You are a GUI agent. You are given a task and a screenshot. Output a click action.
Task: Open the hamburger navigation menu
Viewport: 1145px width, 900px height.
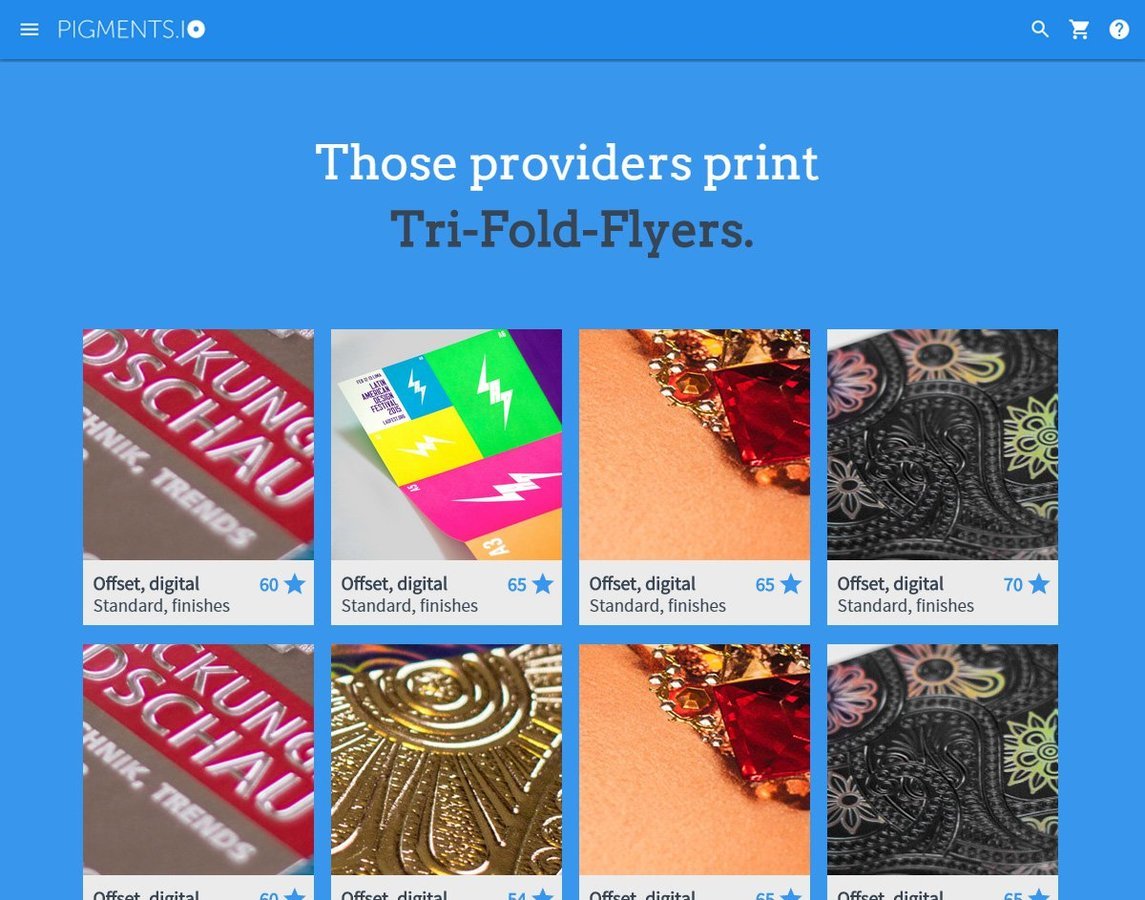pos(29,29)
